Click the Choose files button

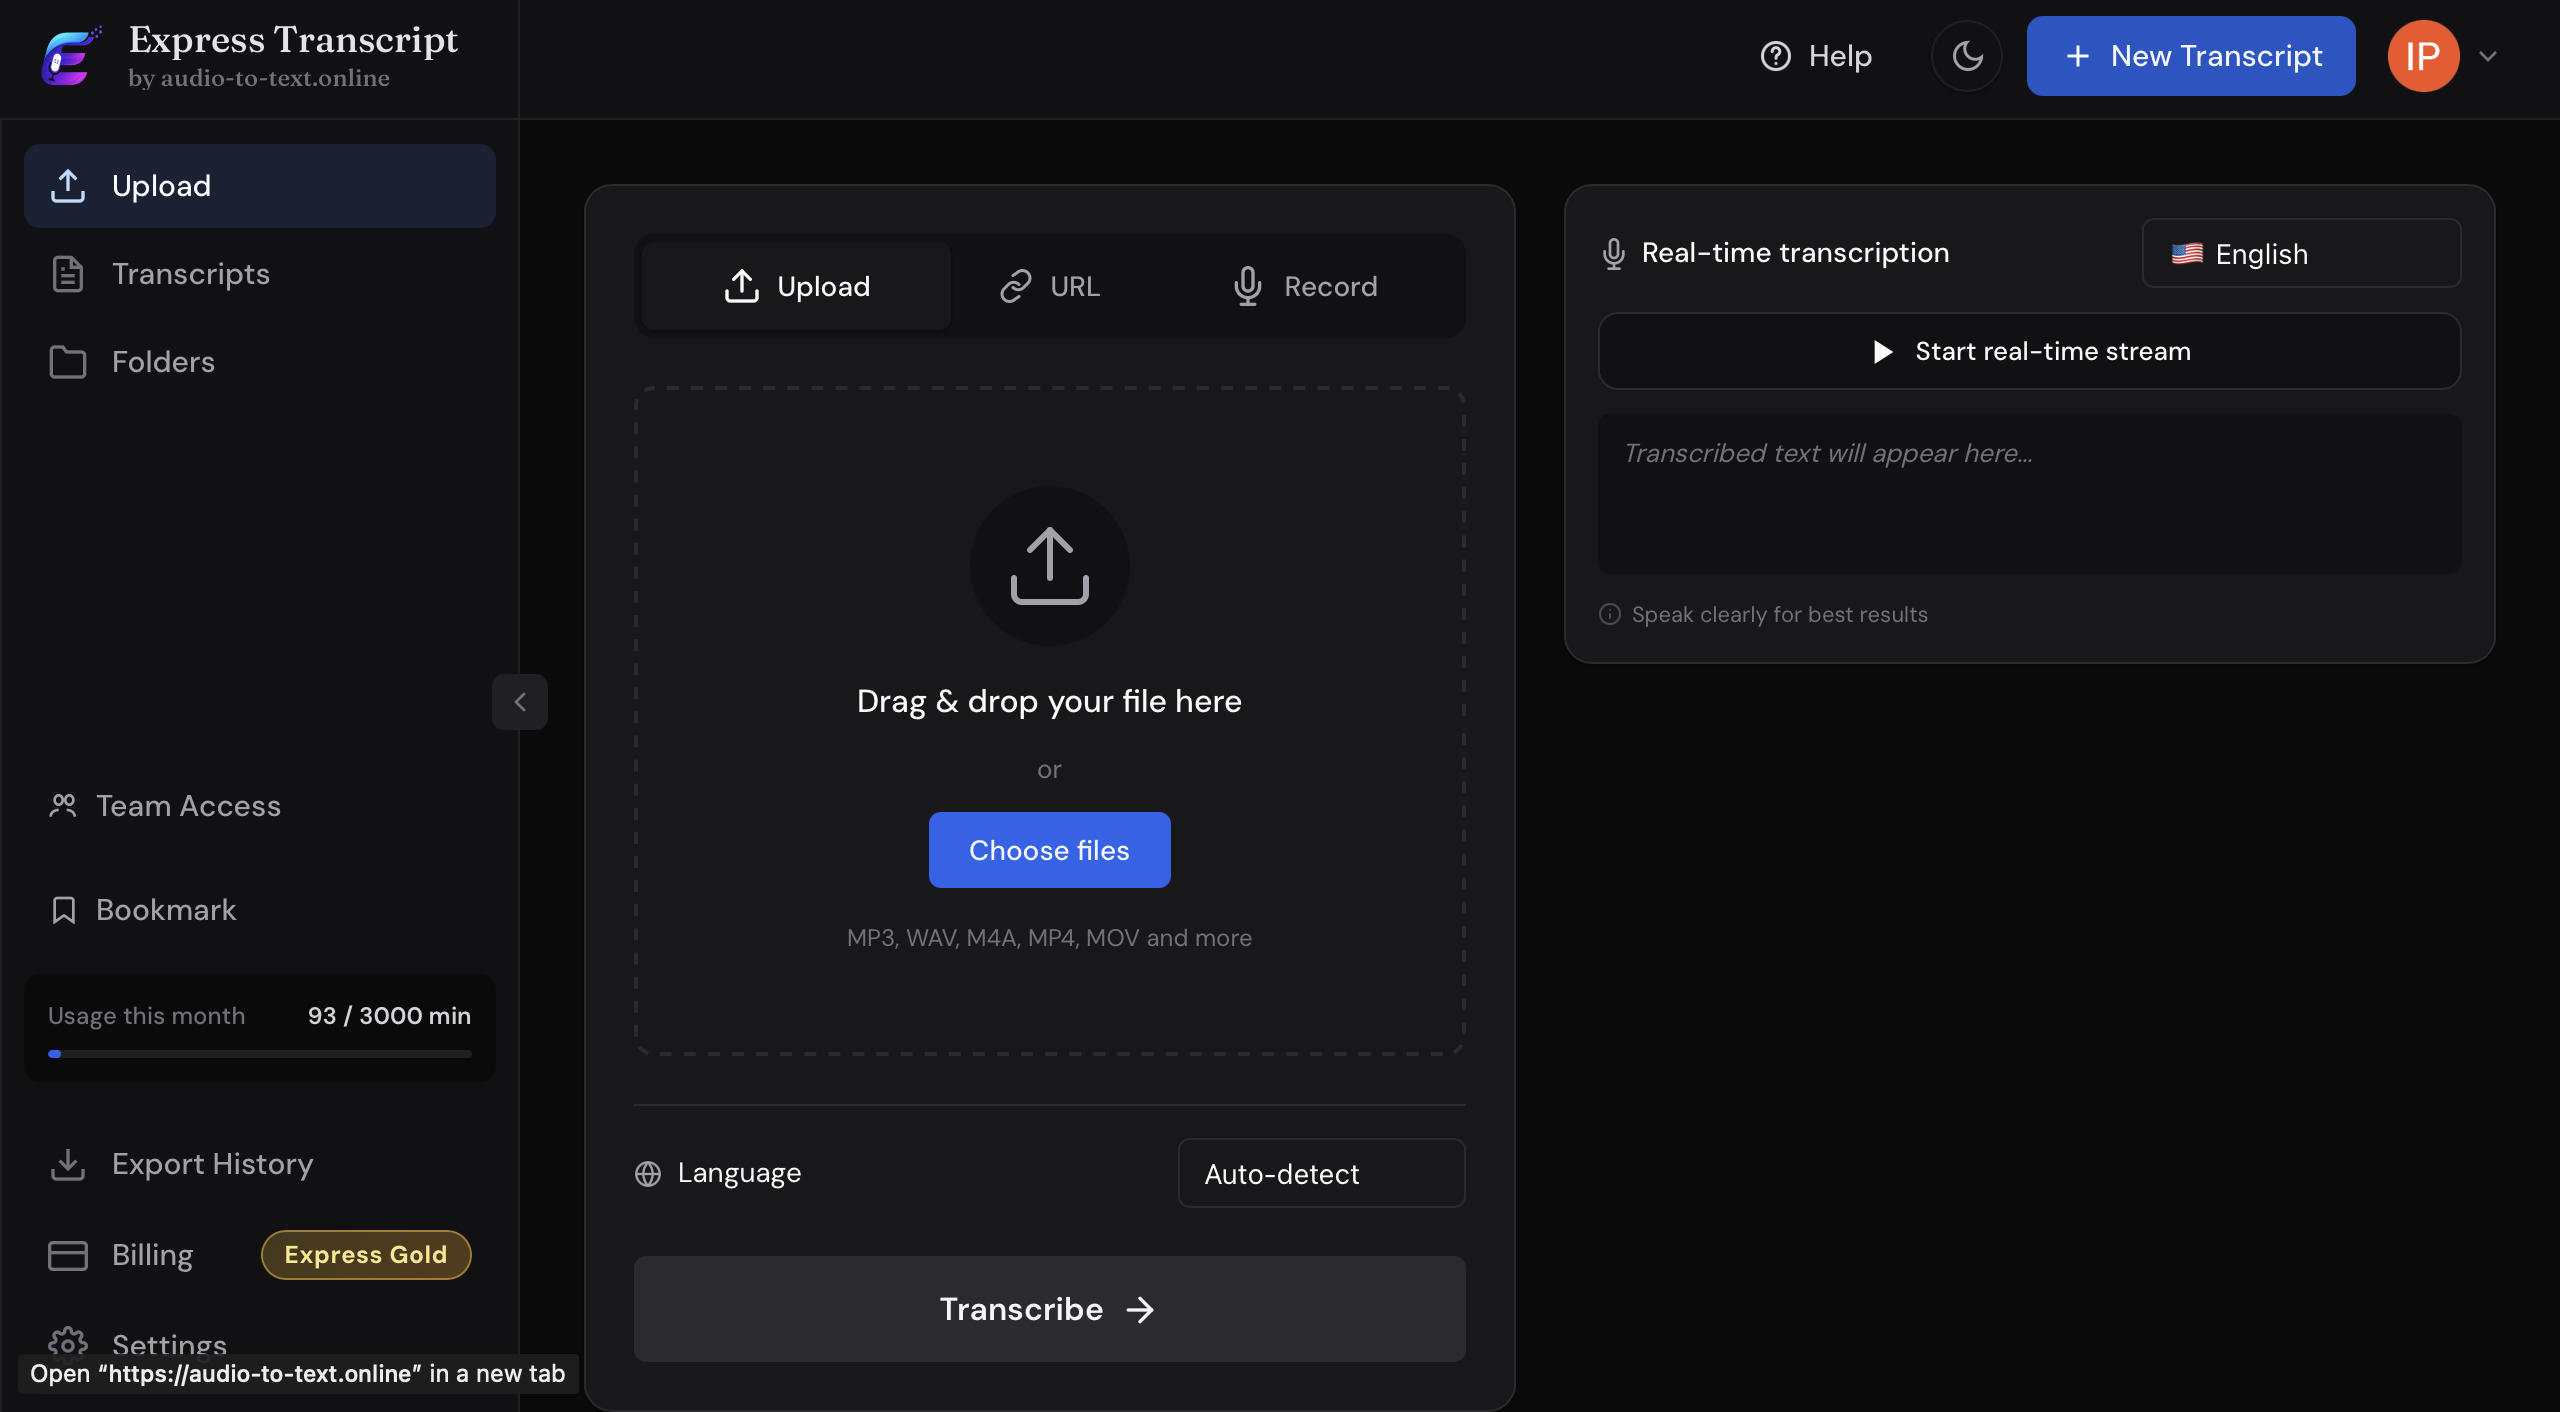[x=1049, y=850]
